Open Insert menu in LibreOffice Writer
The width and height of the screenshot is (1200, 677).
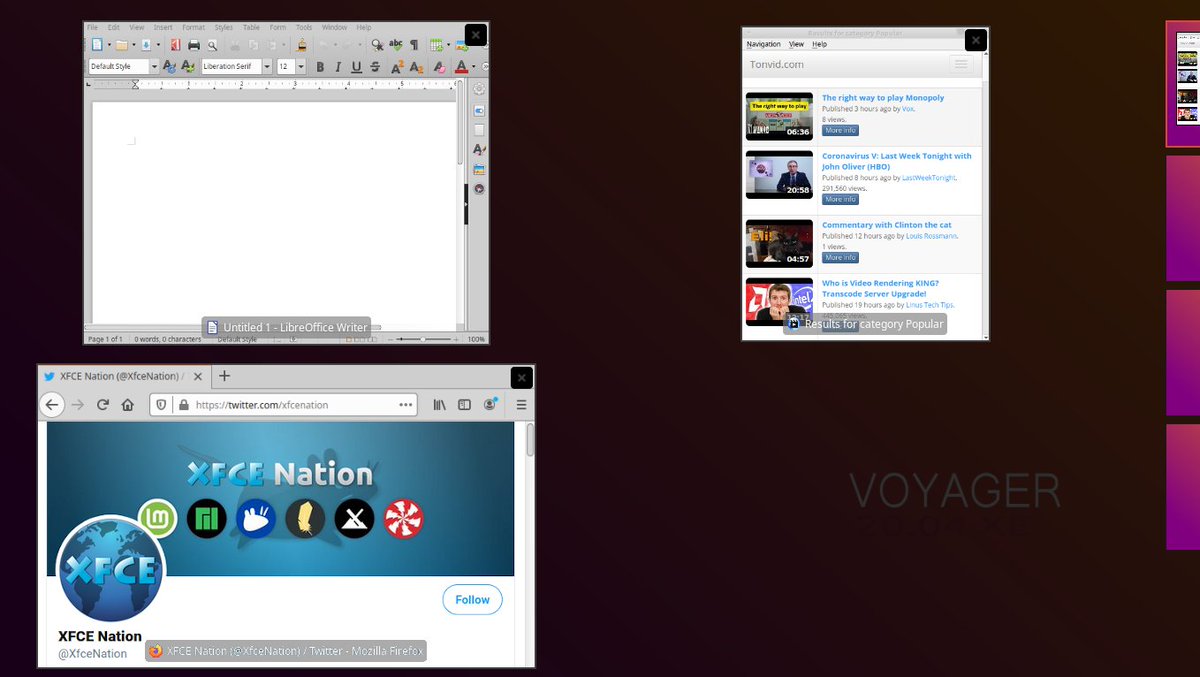(163, 27)
